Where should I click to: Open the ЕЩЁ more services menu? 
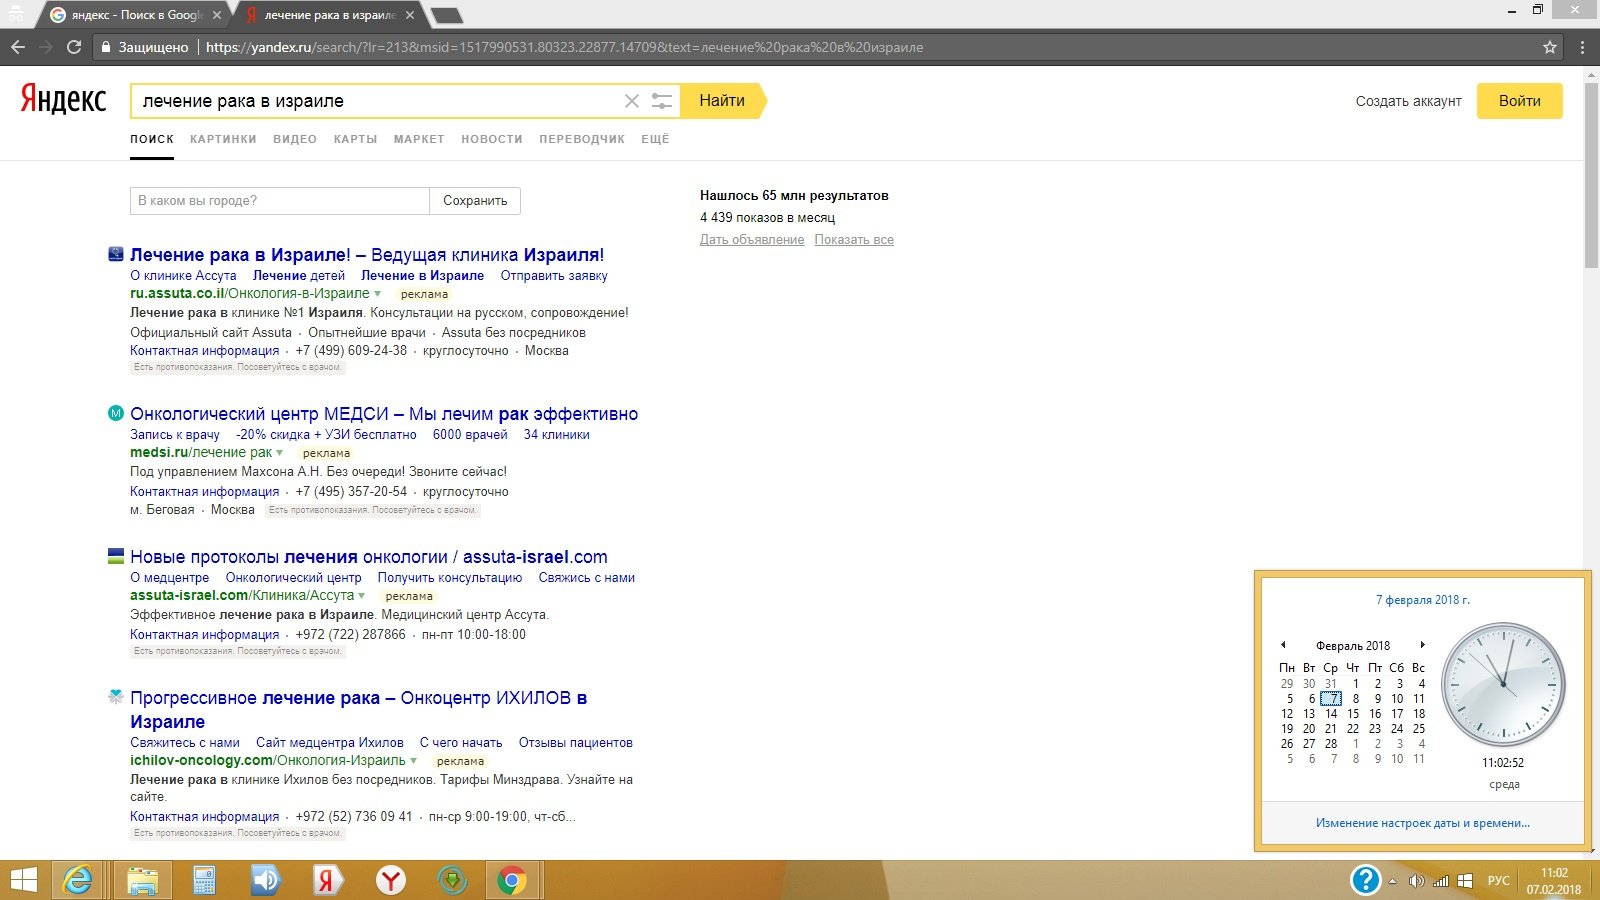pyautogui.click(x=655, y=139)
